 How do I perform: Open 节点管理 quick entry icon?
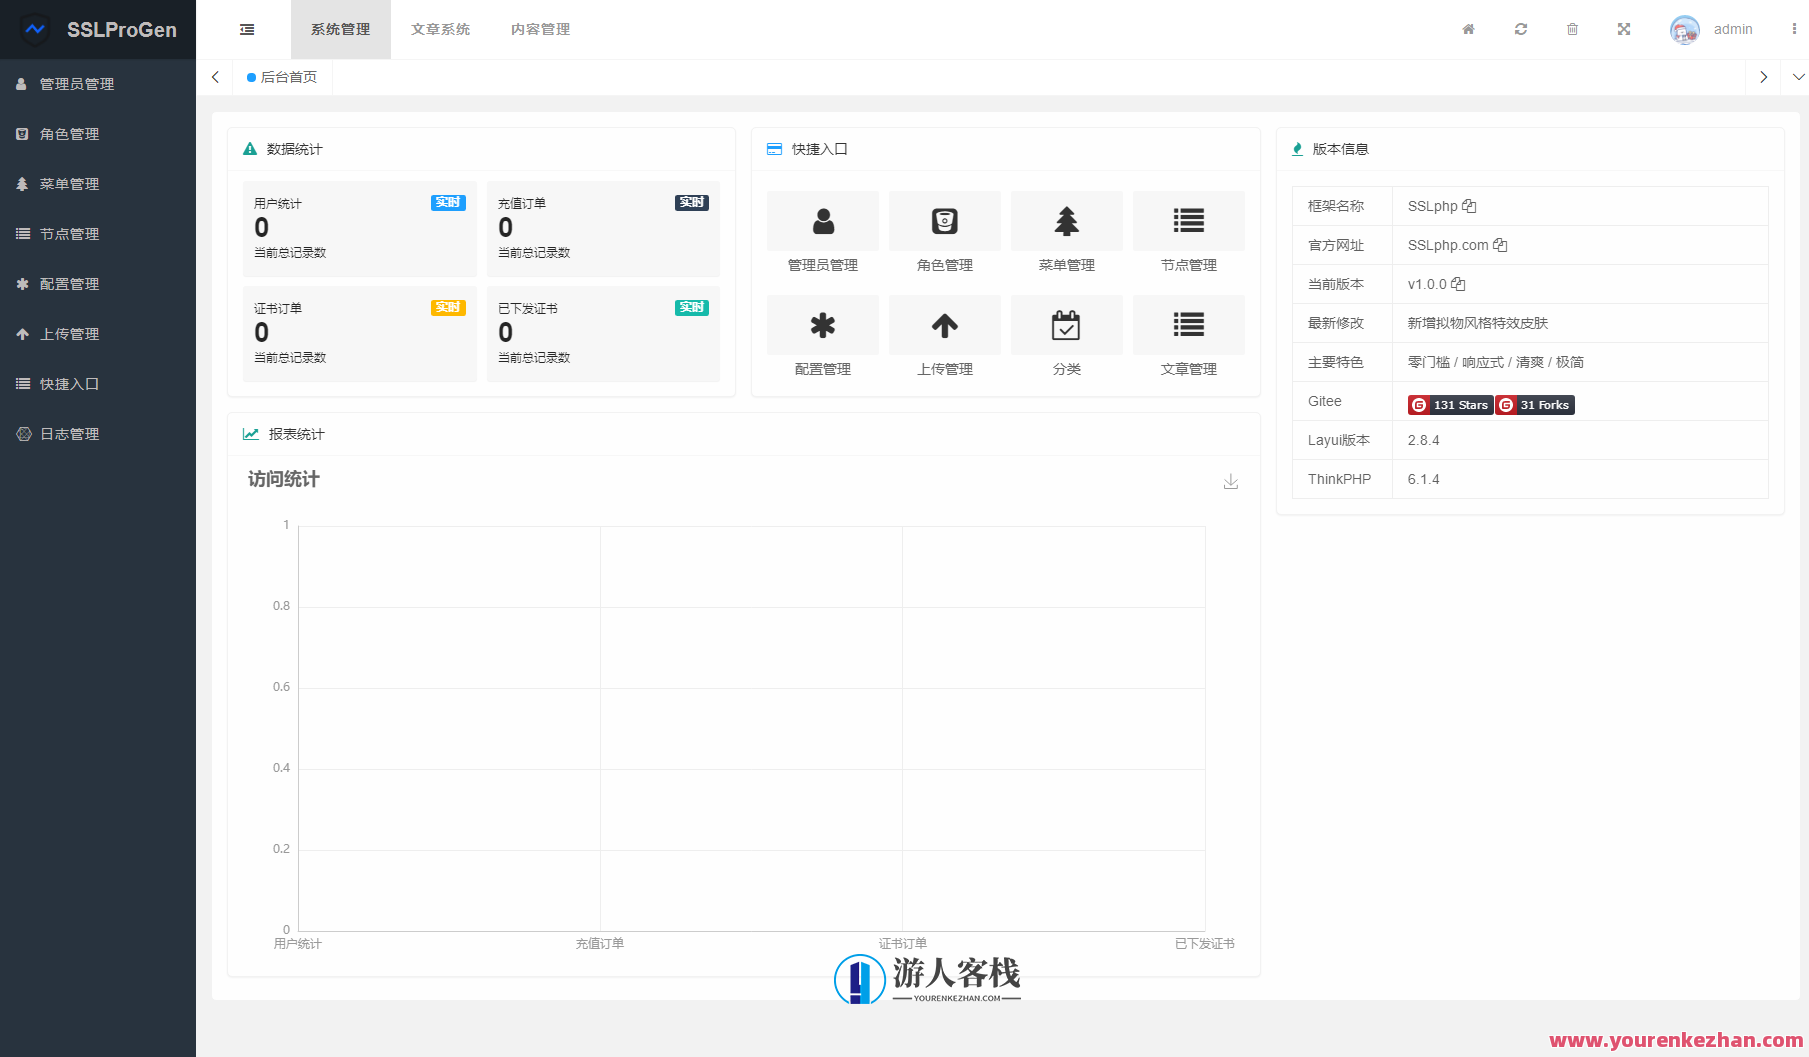[x=1188, y=221]
